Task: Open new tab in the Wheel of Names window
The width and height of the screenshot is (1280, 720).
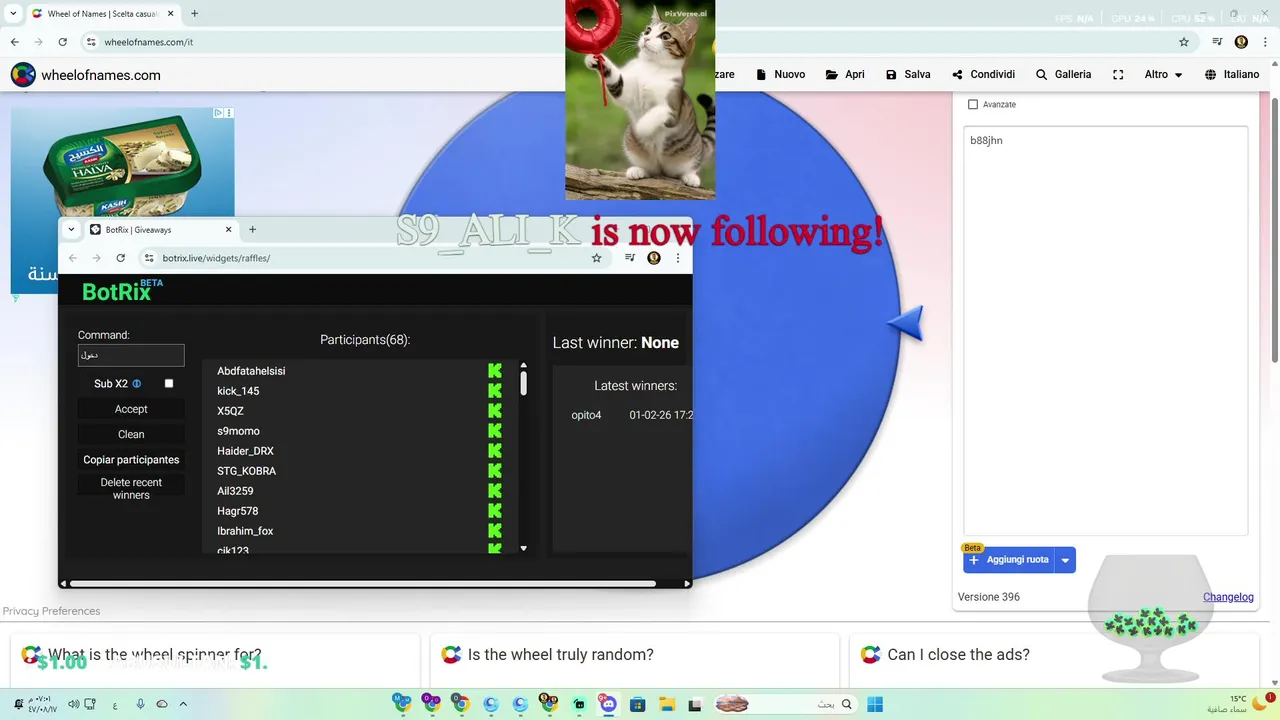Action: point(194,14)
